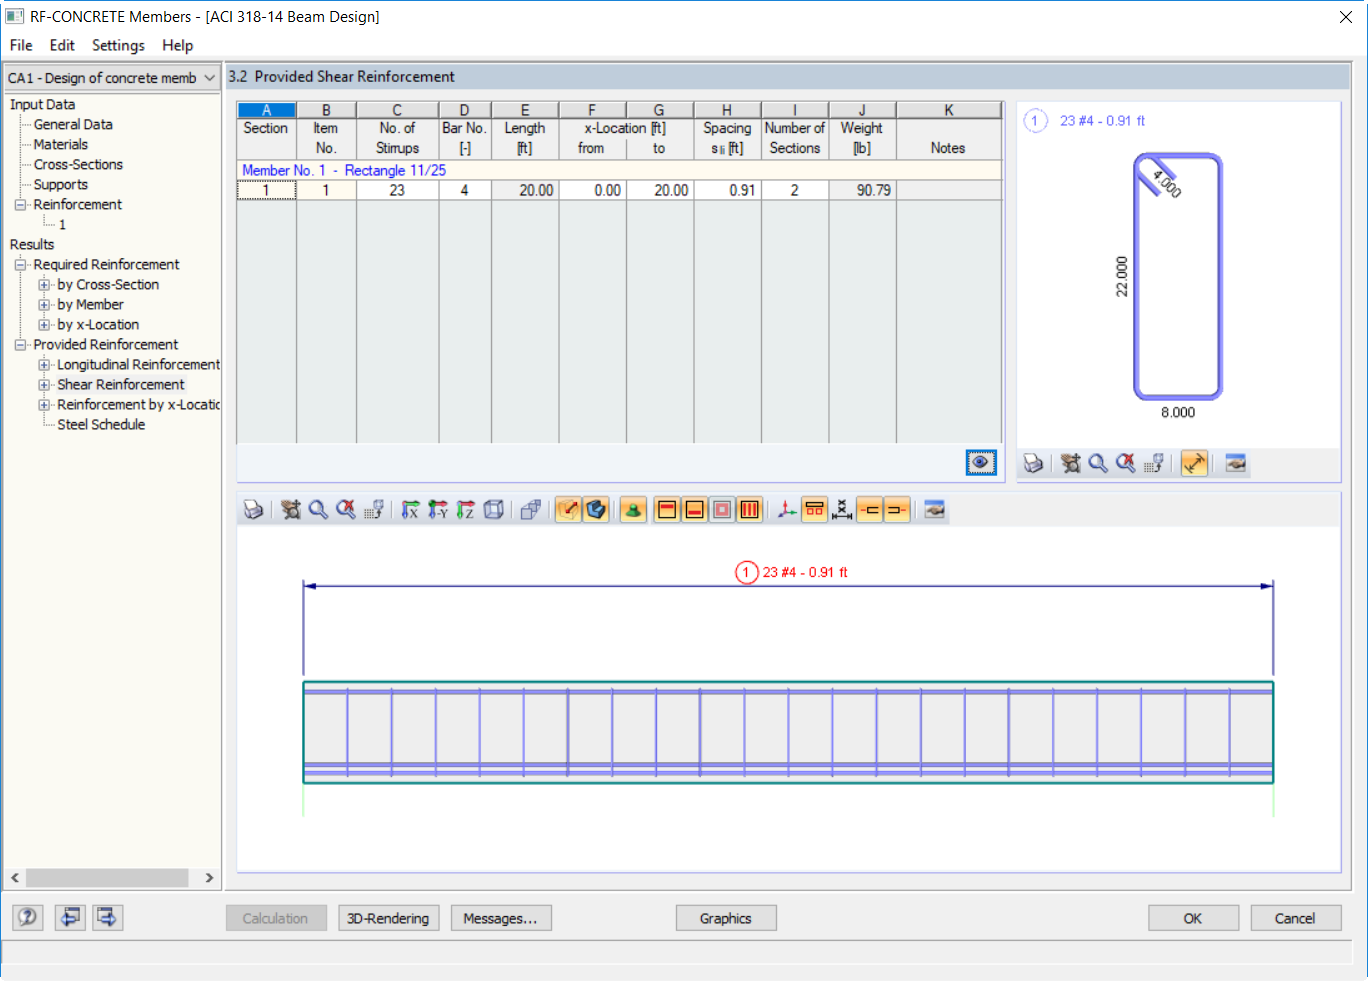Toggle the eye visibility button below the table
Image resolution: width=1368 pixels, height=981 pixels.
[x=980, y=462]
